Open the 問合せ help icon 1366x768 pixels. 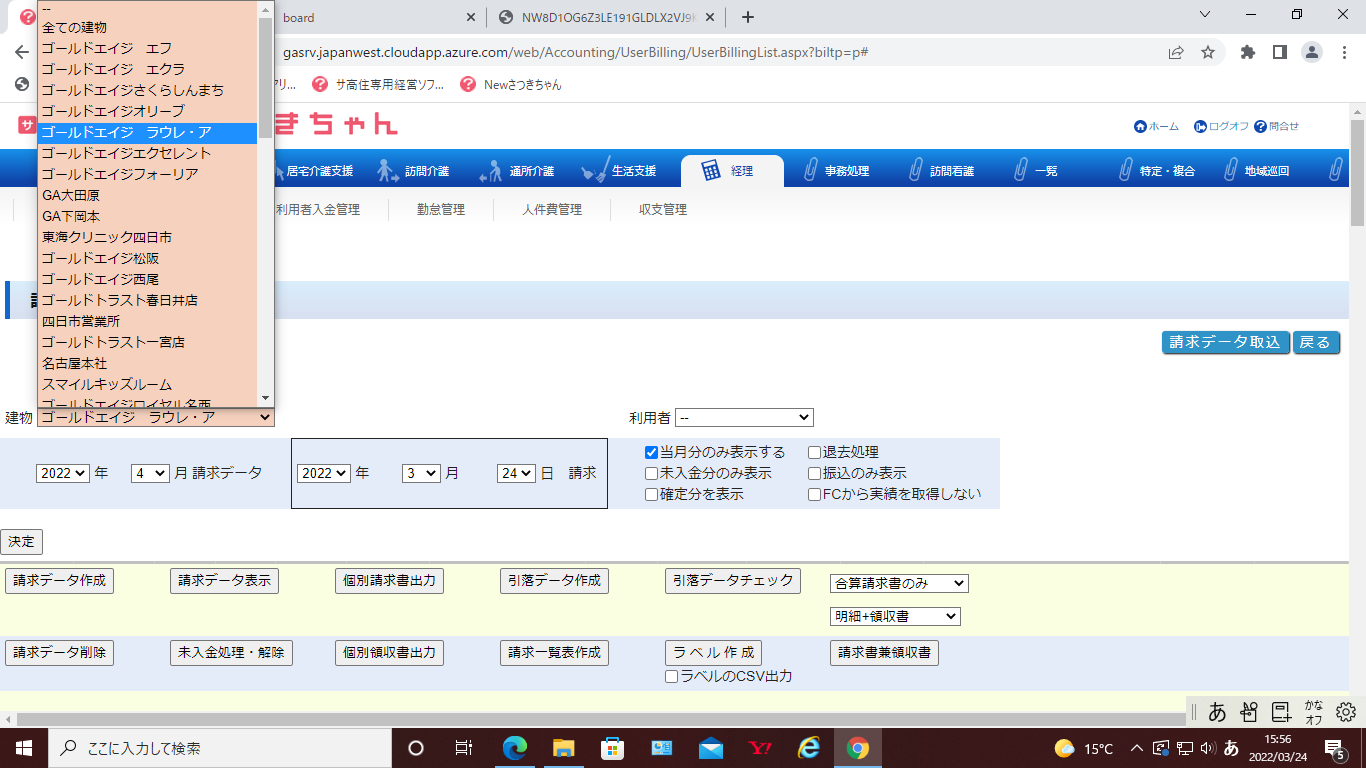(1260, 126)
